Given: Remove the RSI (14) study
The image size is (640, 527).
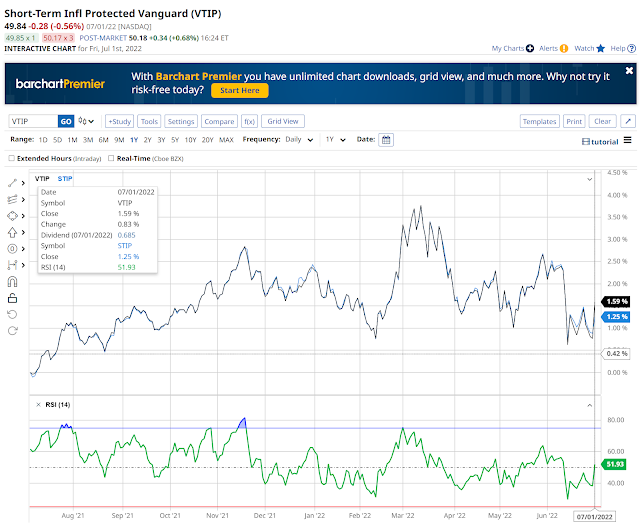Looking at the screenshot, I should 38,405.
